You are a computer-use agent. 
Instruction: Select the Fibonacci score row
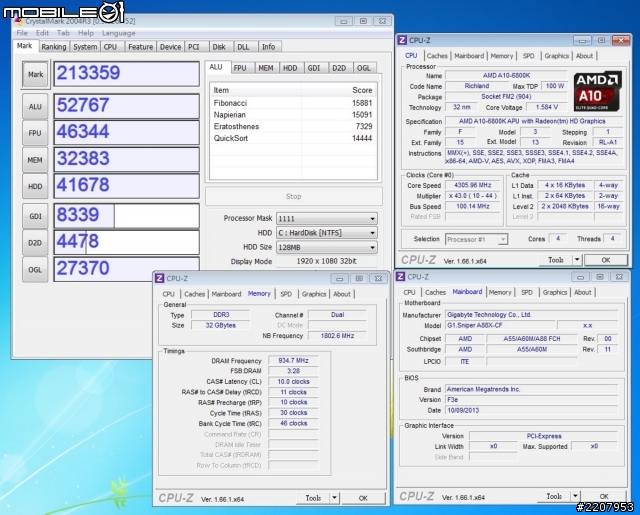click(293, 103)
